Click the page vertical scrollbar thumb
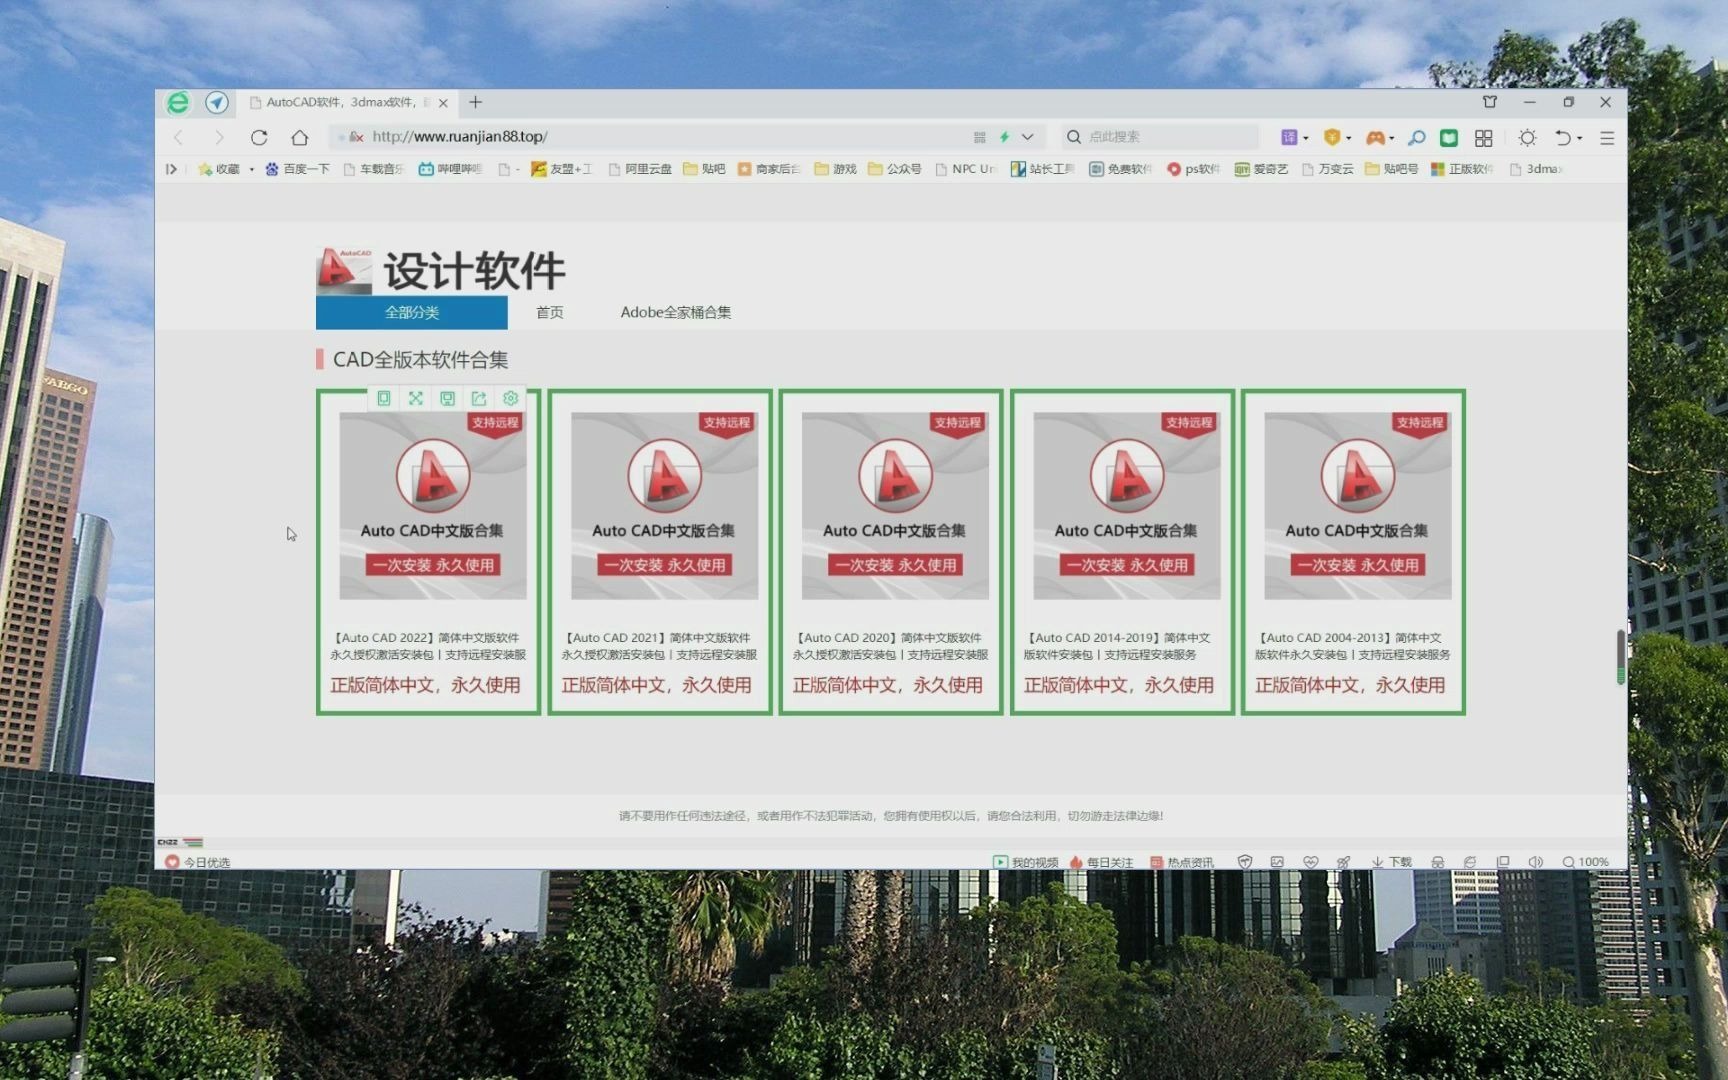Image resolution: width=1728 pixels, height=1080 pixels. click(x=1620, y=657)
